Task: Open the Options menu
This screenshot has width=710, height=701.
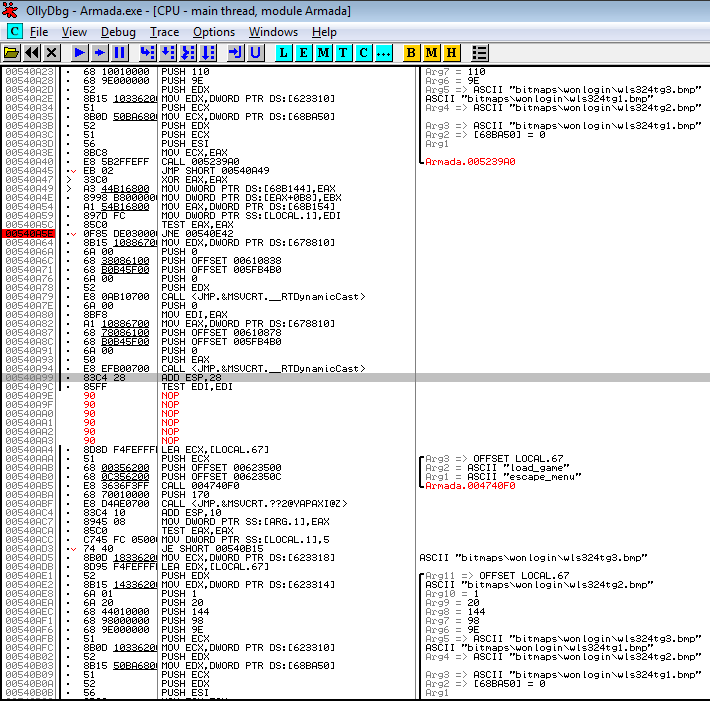Action: tap(214, 32)
